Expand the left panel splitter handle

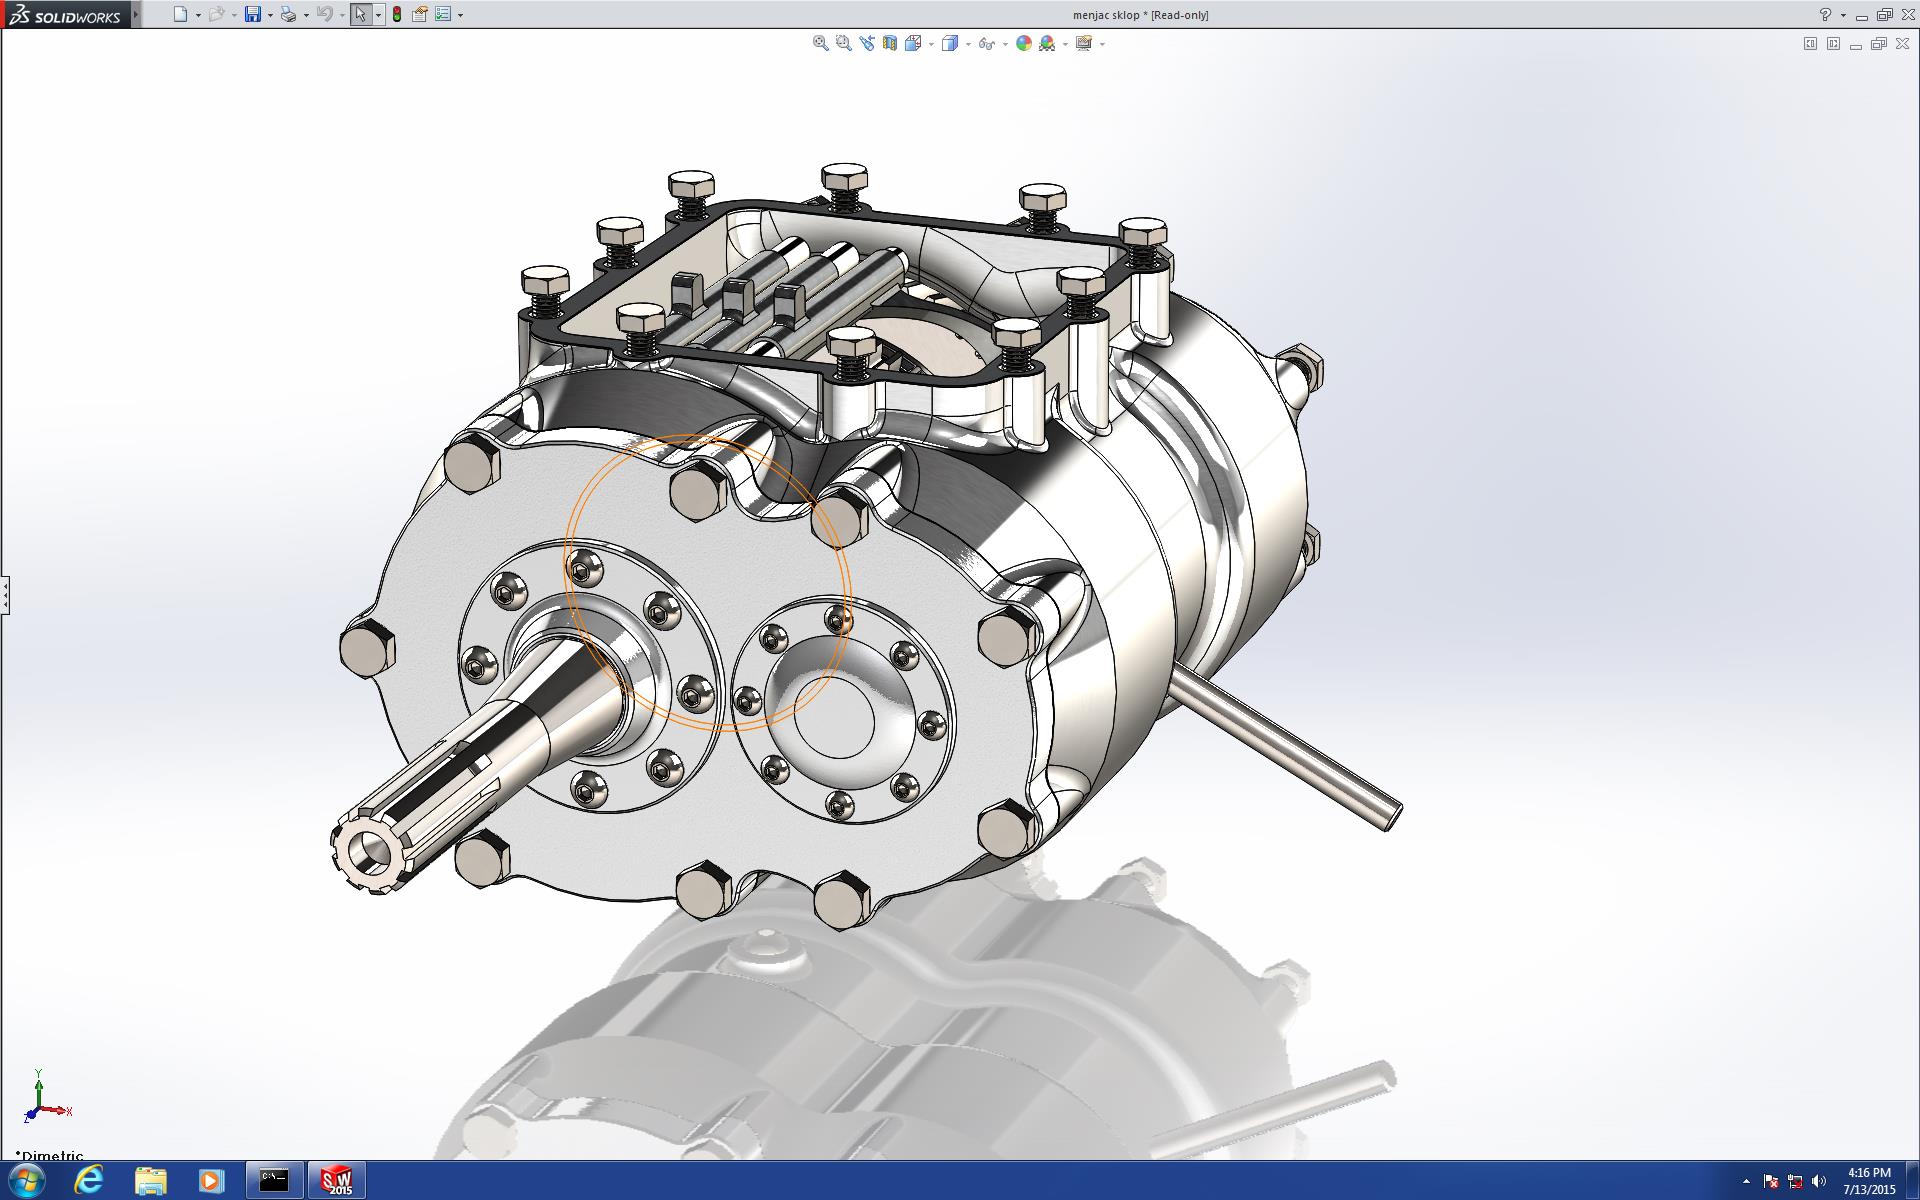(5, 595)
